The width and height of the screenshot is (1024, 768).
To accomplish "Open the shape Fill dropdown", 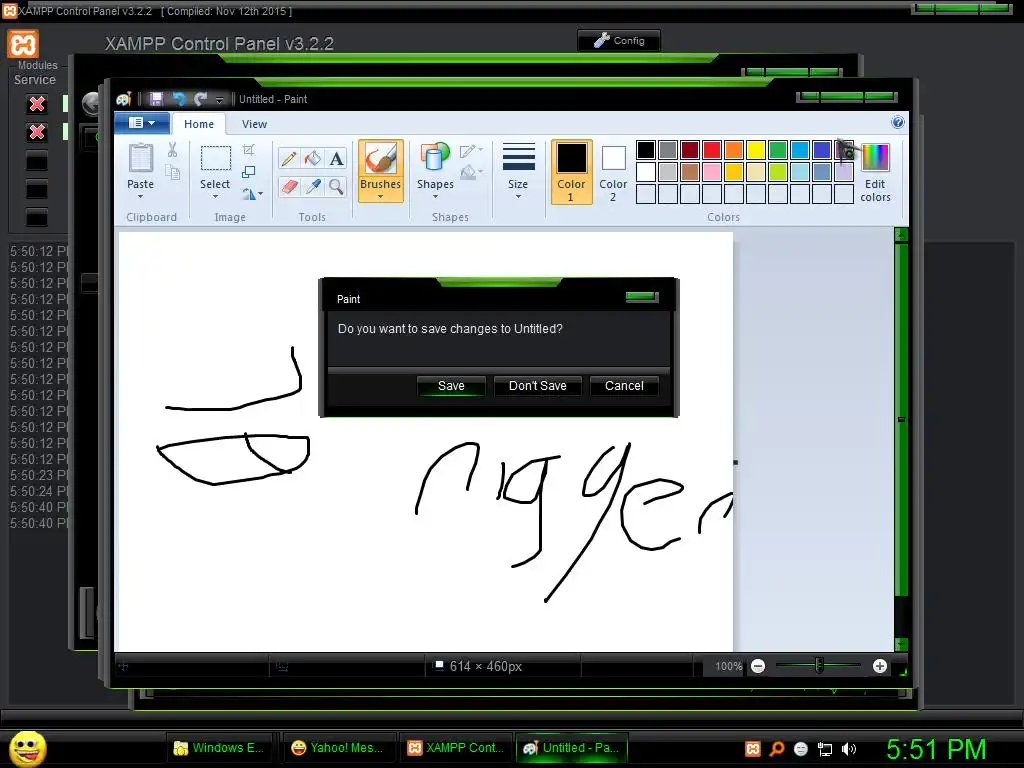I will click(x=471, y=173).
